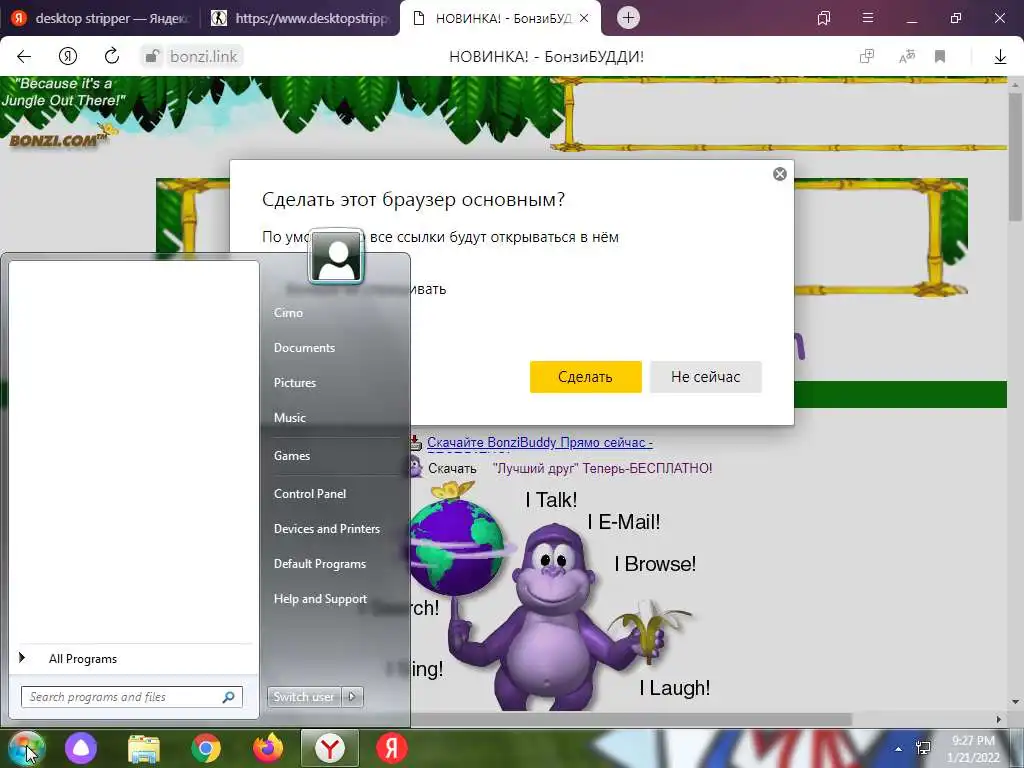1024x768 pixels.
Task: Open Yandex home page button
Action: point(68,56)
